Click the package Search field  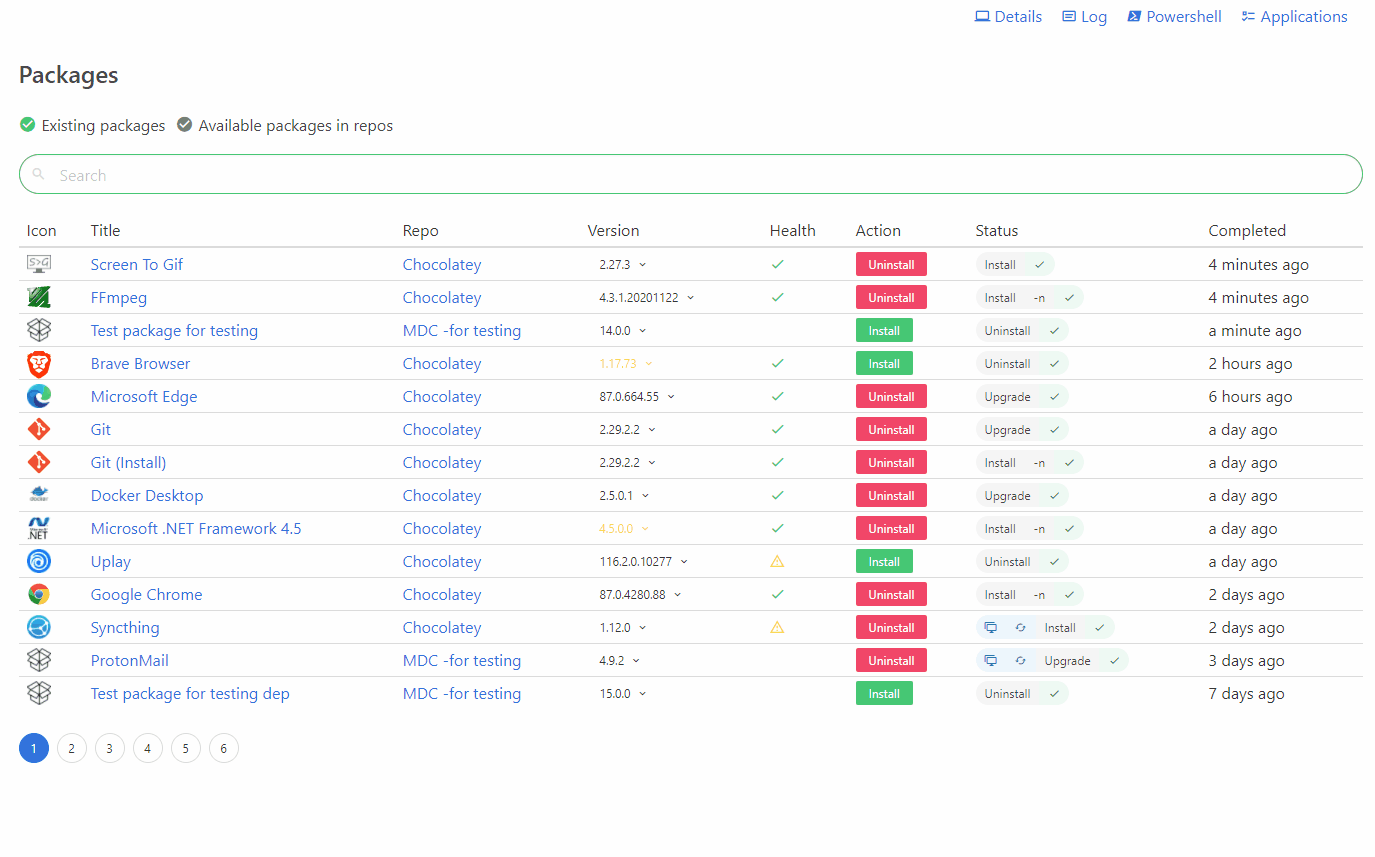click(x=691, y=174)
